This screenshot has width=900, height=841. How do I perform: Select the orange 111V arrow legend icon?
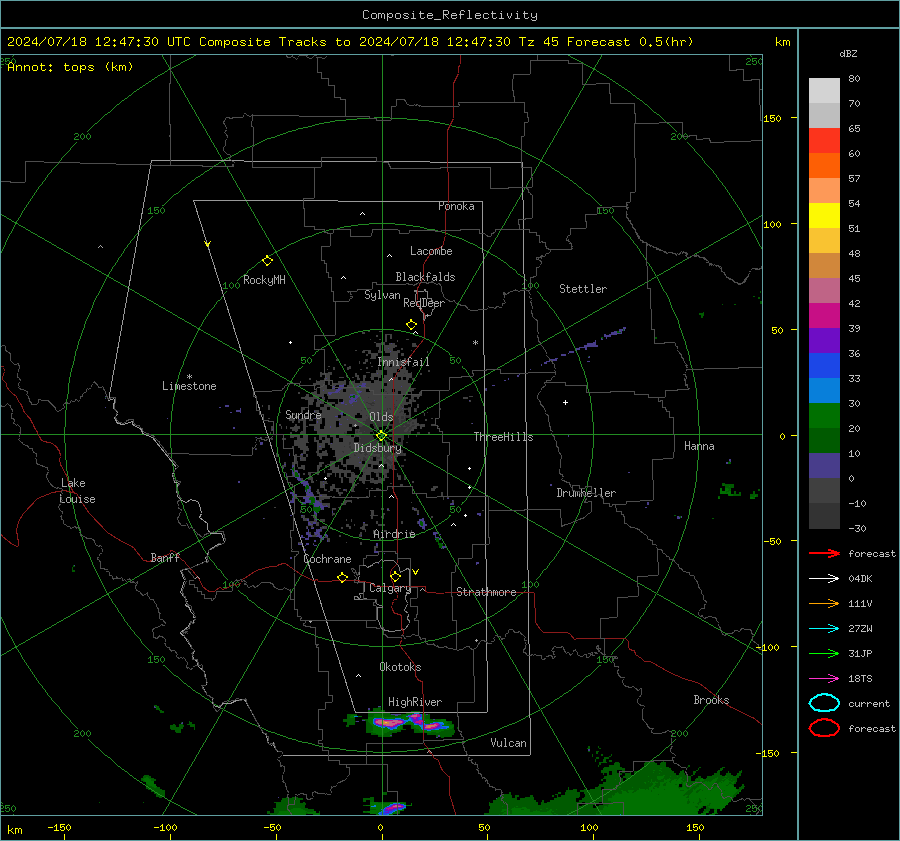824,603
